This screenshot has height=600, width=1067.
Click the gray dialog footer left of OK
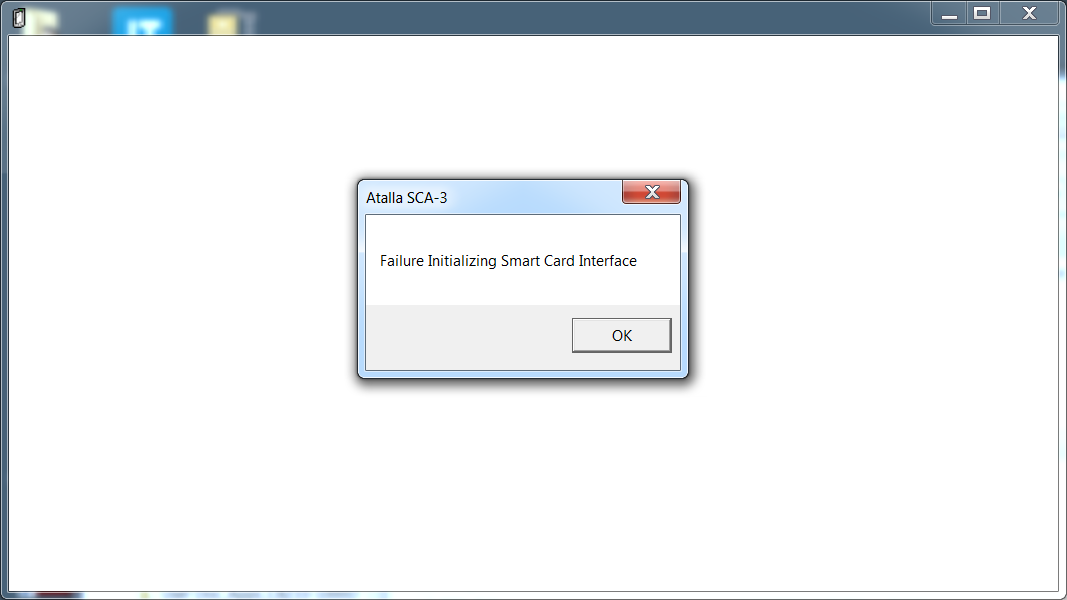(x=468, y=337)
